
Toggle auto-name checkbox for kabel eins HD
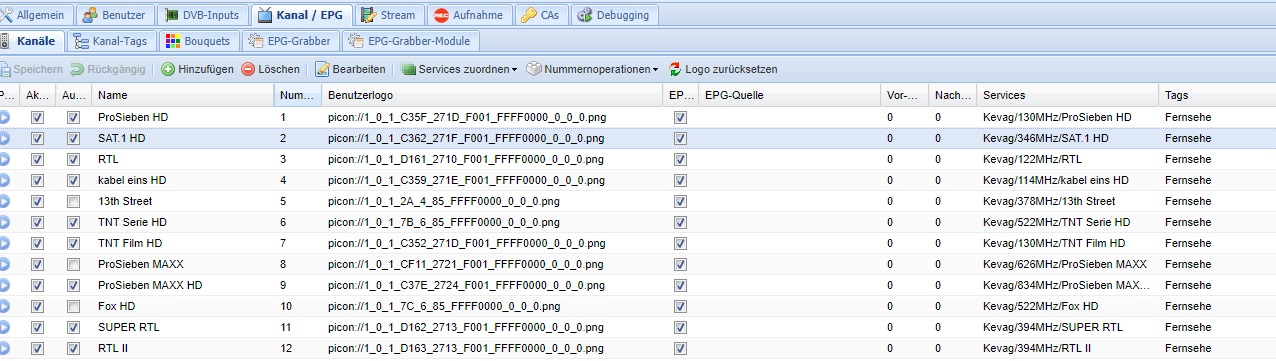click(x=73, y=180)
